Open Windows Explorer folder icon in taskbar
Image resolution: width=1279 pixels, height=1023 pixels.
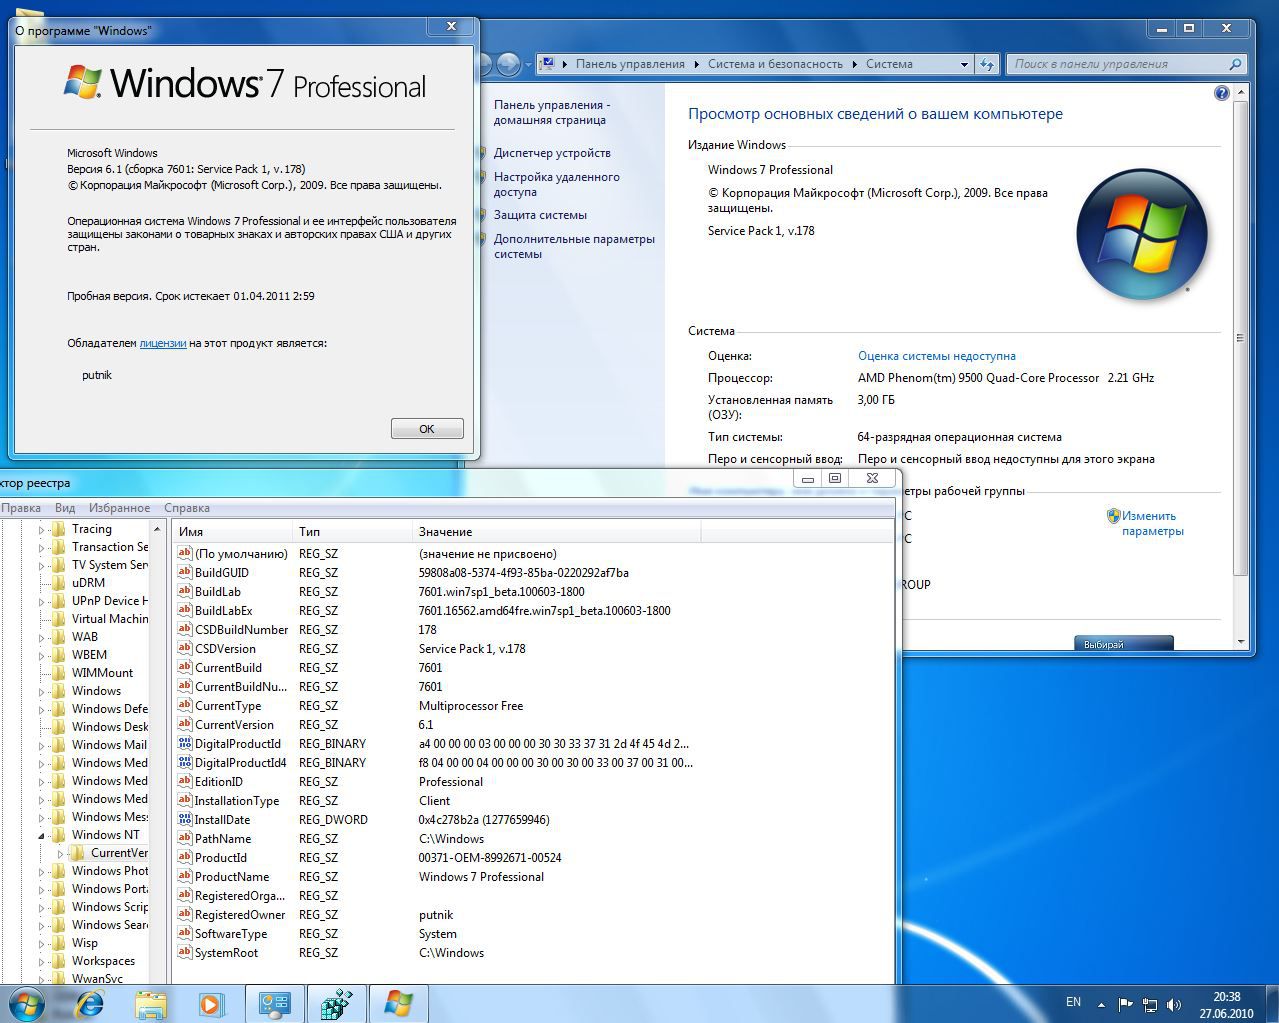pos(151,1003)
